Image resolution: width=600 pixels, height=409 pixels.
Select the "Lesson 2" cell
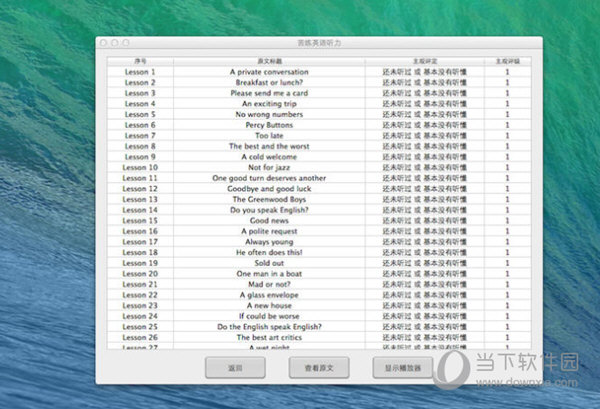coord(140,83)
